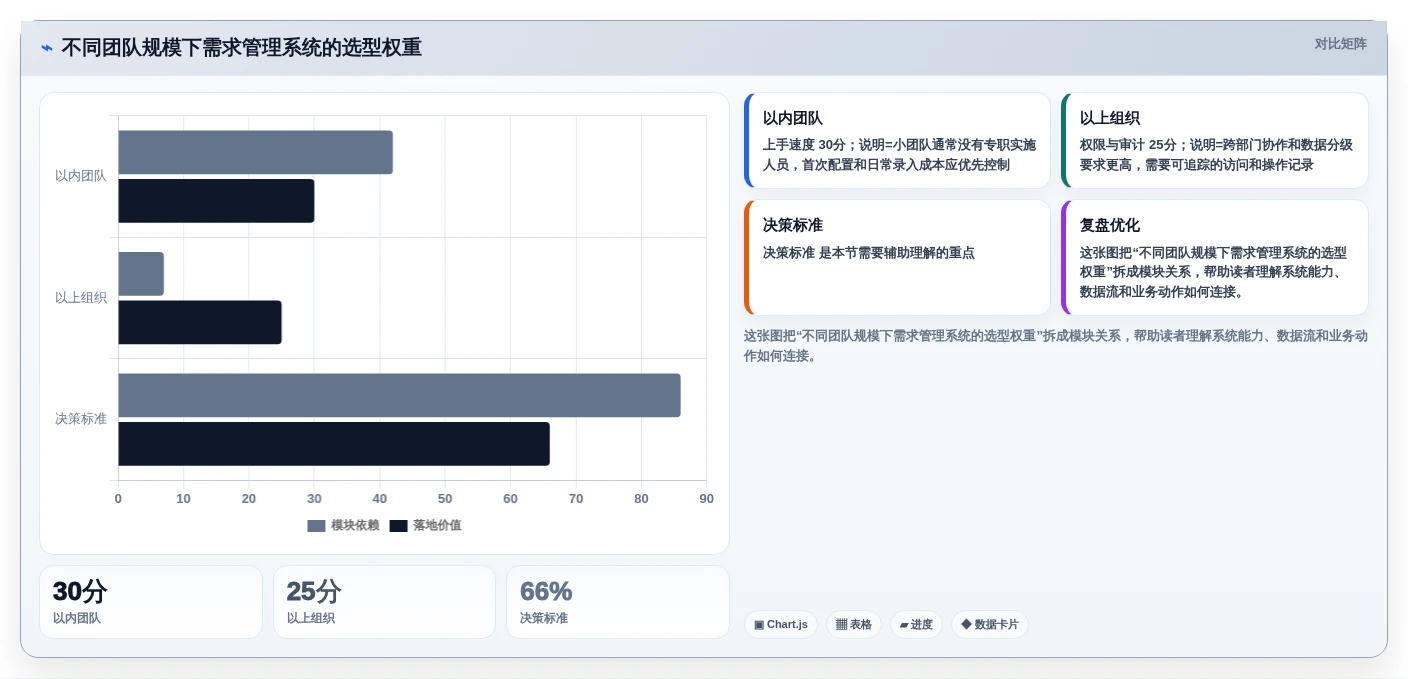Screen dimensions: 1408x679
Task: Click the 25分 stat card
Action: 384,602
